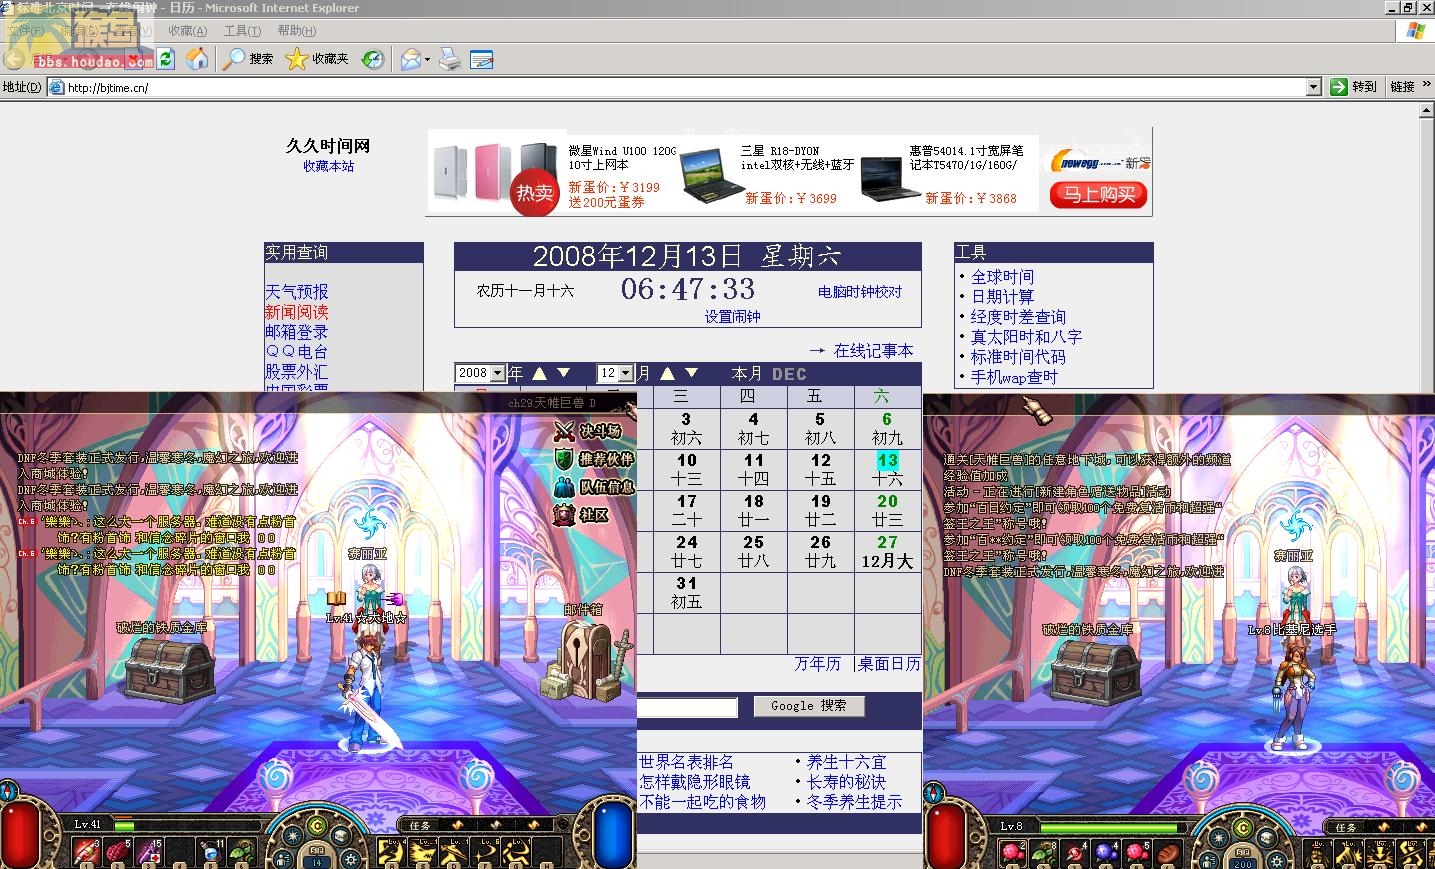This screenshot has width=1435, height=869.
Task: Open the 日期计算 tool link
Action: point(1002,297)
